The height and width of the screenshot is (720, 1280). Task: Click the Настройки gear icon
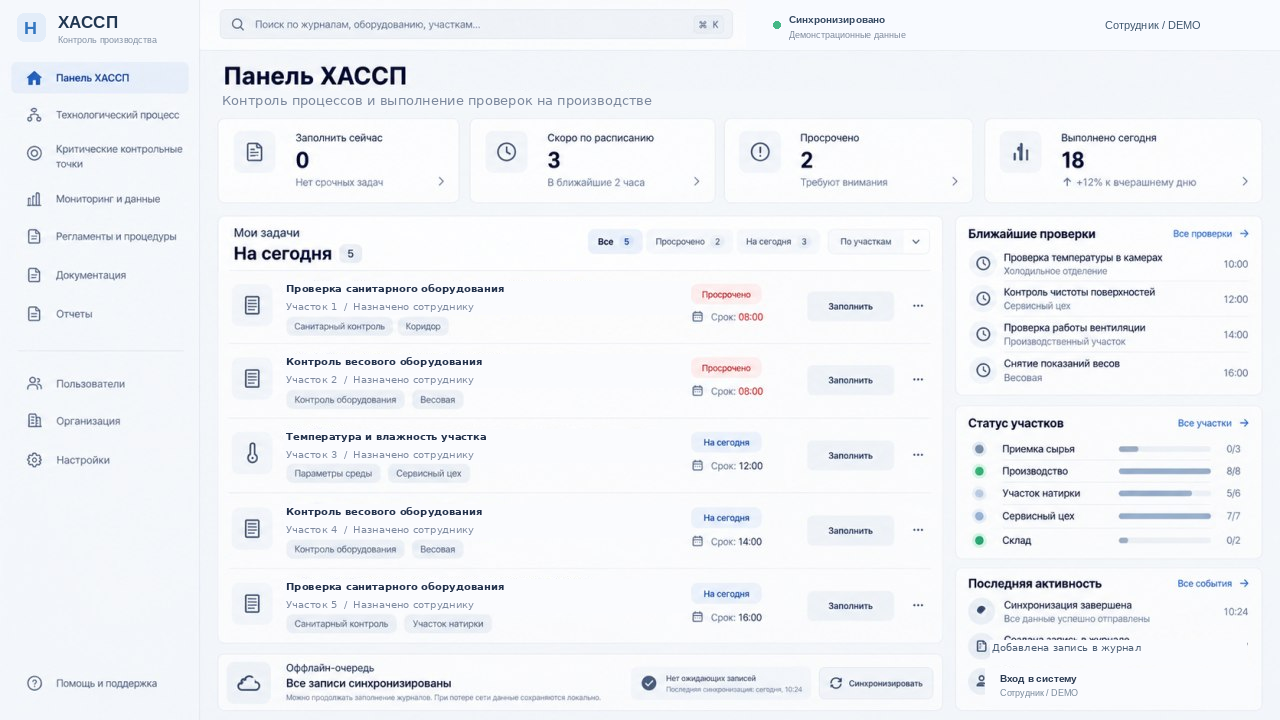click(34, 460)
